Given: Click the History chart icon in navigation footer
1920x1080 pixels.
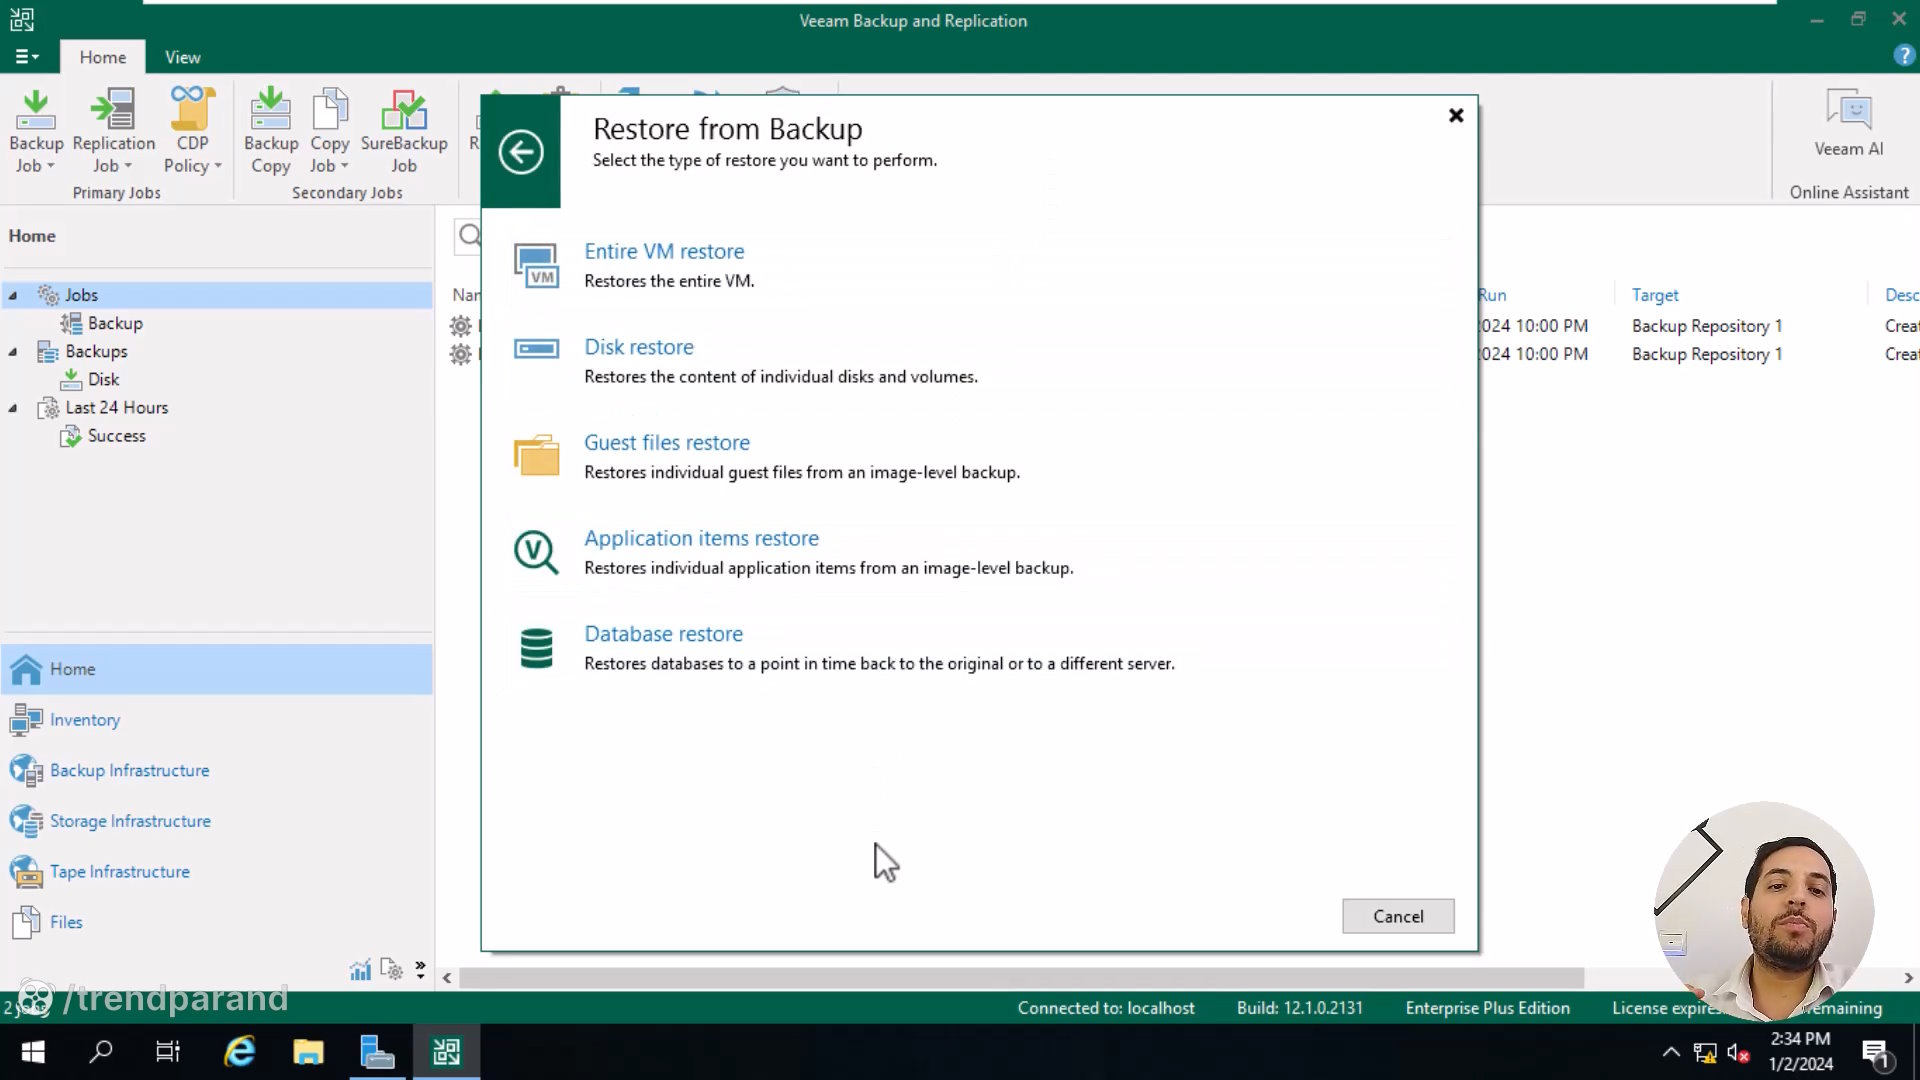Looking at the screenshot, I should pyautogui.click(x=360, y=969).
